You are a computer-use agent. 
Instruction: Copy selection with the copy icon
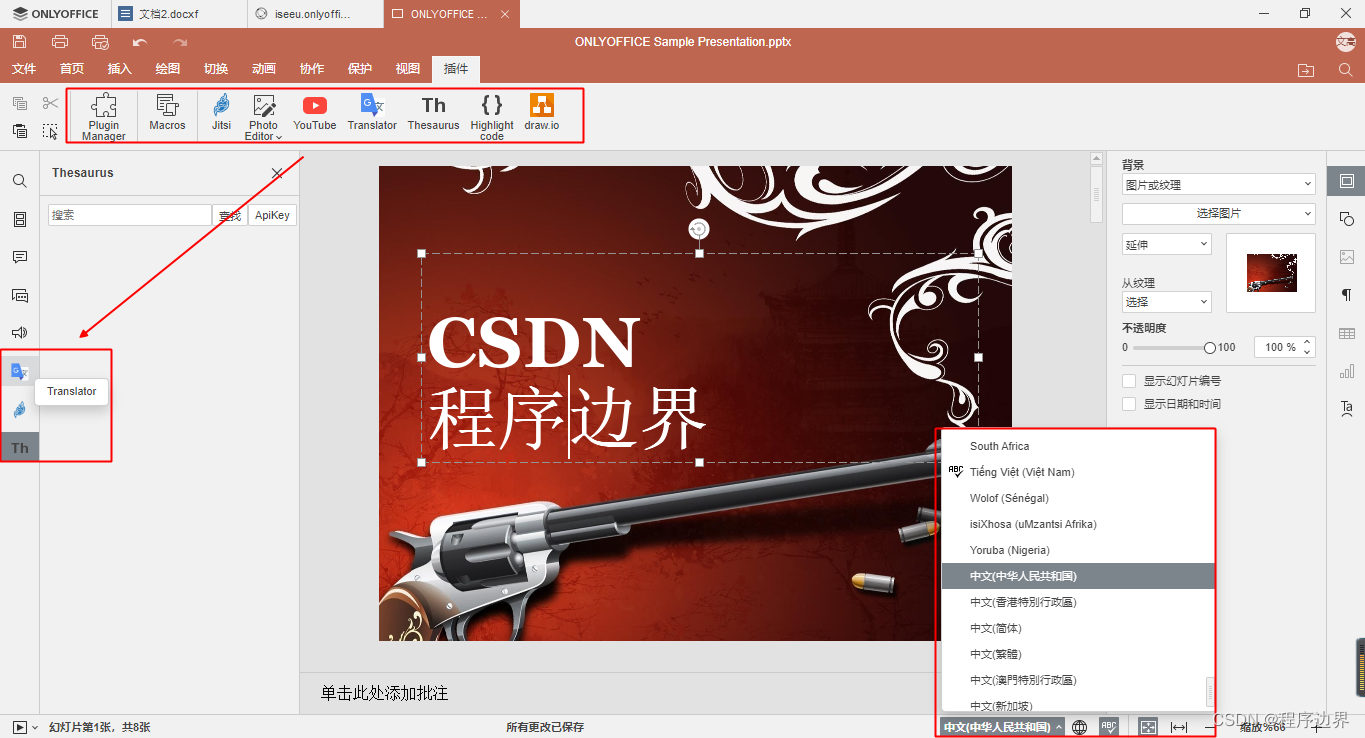click(x=20, y=103)
